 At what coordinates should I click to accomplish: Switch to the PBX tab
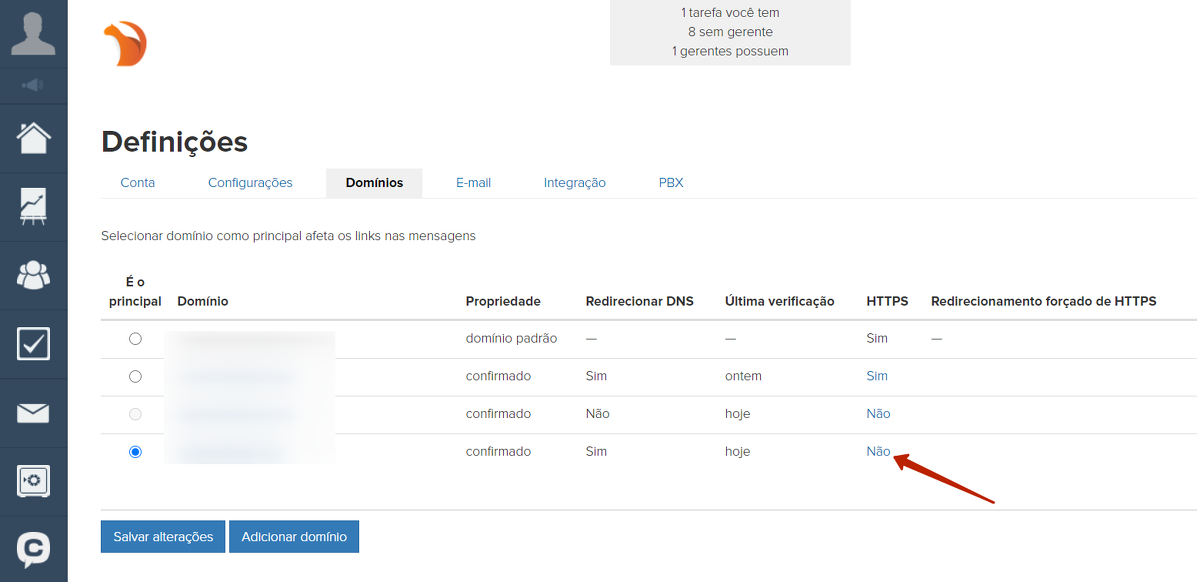click(x=671, y=183)
